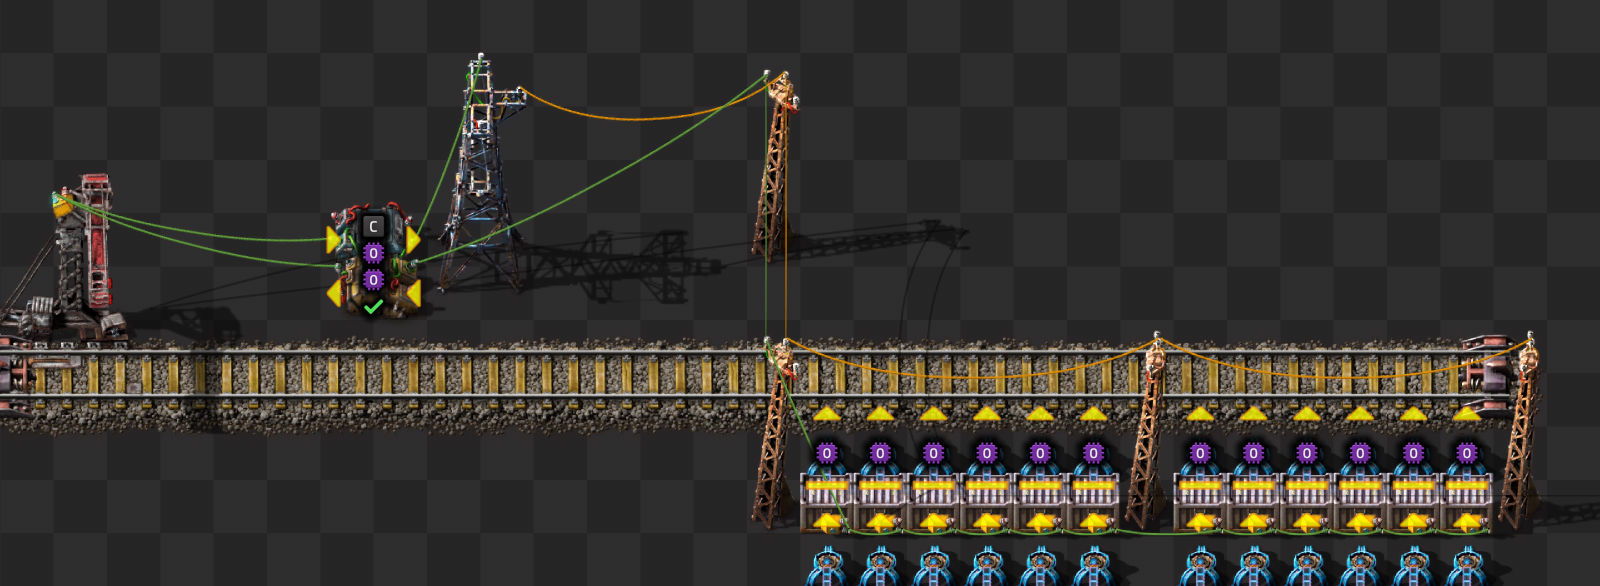1600x586 pixels.
Task: Click the fourth purple 0 icon above the chests
Action: (x=987, y=453)
